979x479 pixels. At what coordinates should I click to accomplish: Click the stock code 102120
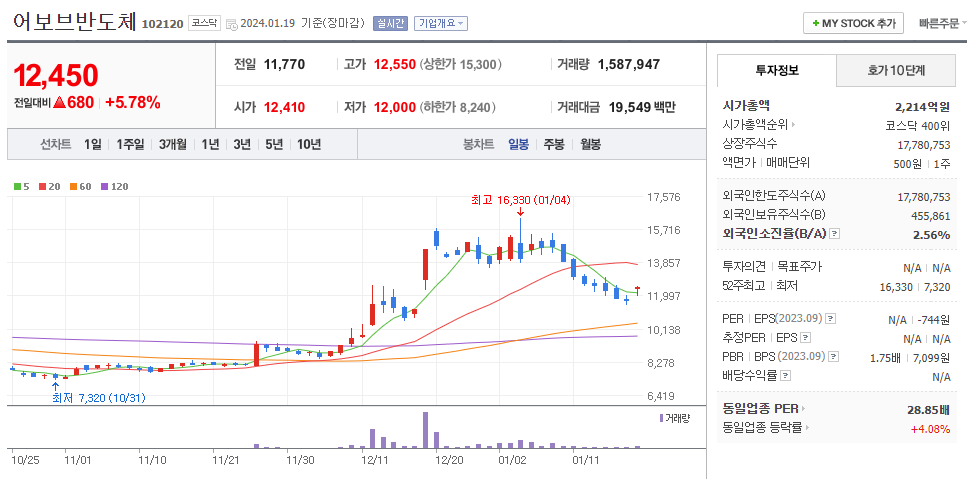pyautogui.click(x=162, y=24)
